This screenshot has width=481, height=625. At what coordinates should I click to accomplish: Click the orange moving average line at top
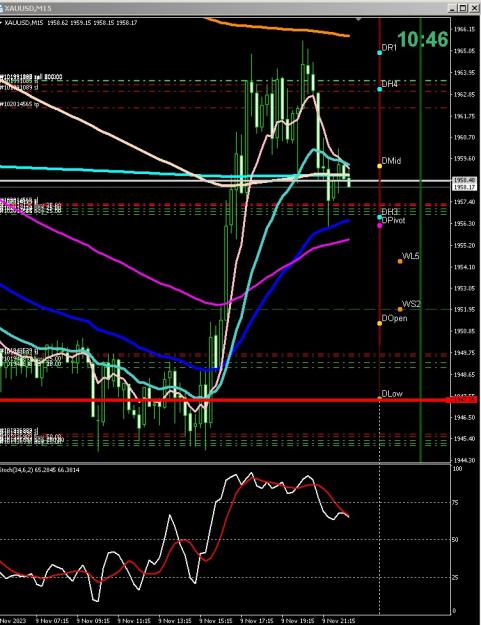tap(279, 28)
